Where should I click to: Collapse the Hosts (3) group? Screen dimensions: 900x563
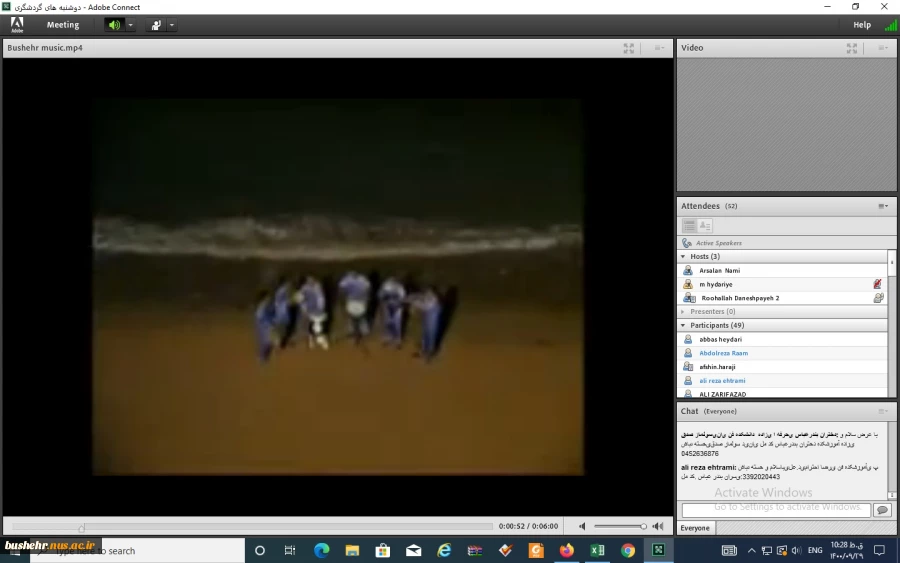click(683, 257)
